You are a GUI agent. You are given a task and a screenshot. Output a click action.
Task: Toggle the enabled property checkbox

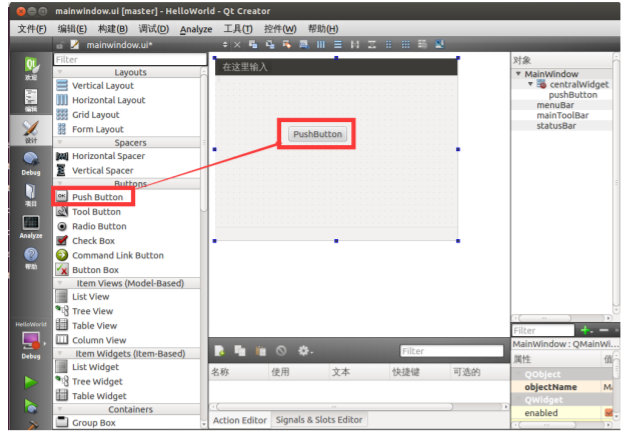coord(608,413)
